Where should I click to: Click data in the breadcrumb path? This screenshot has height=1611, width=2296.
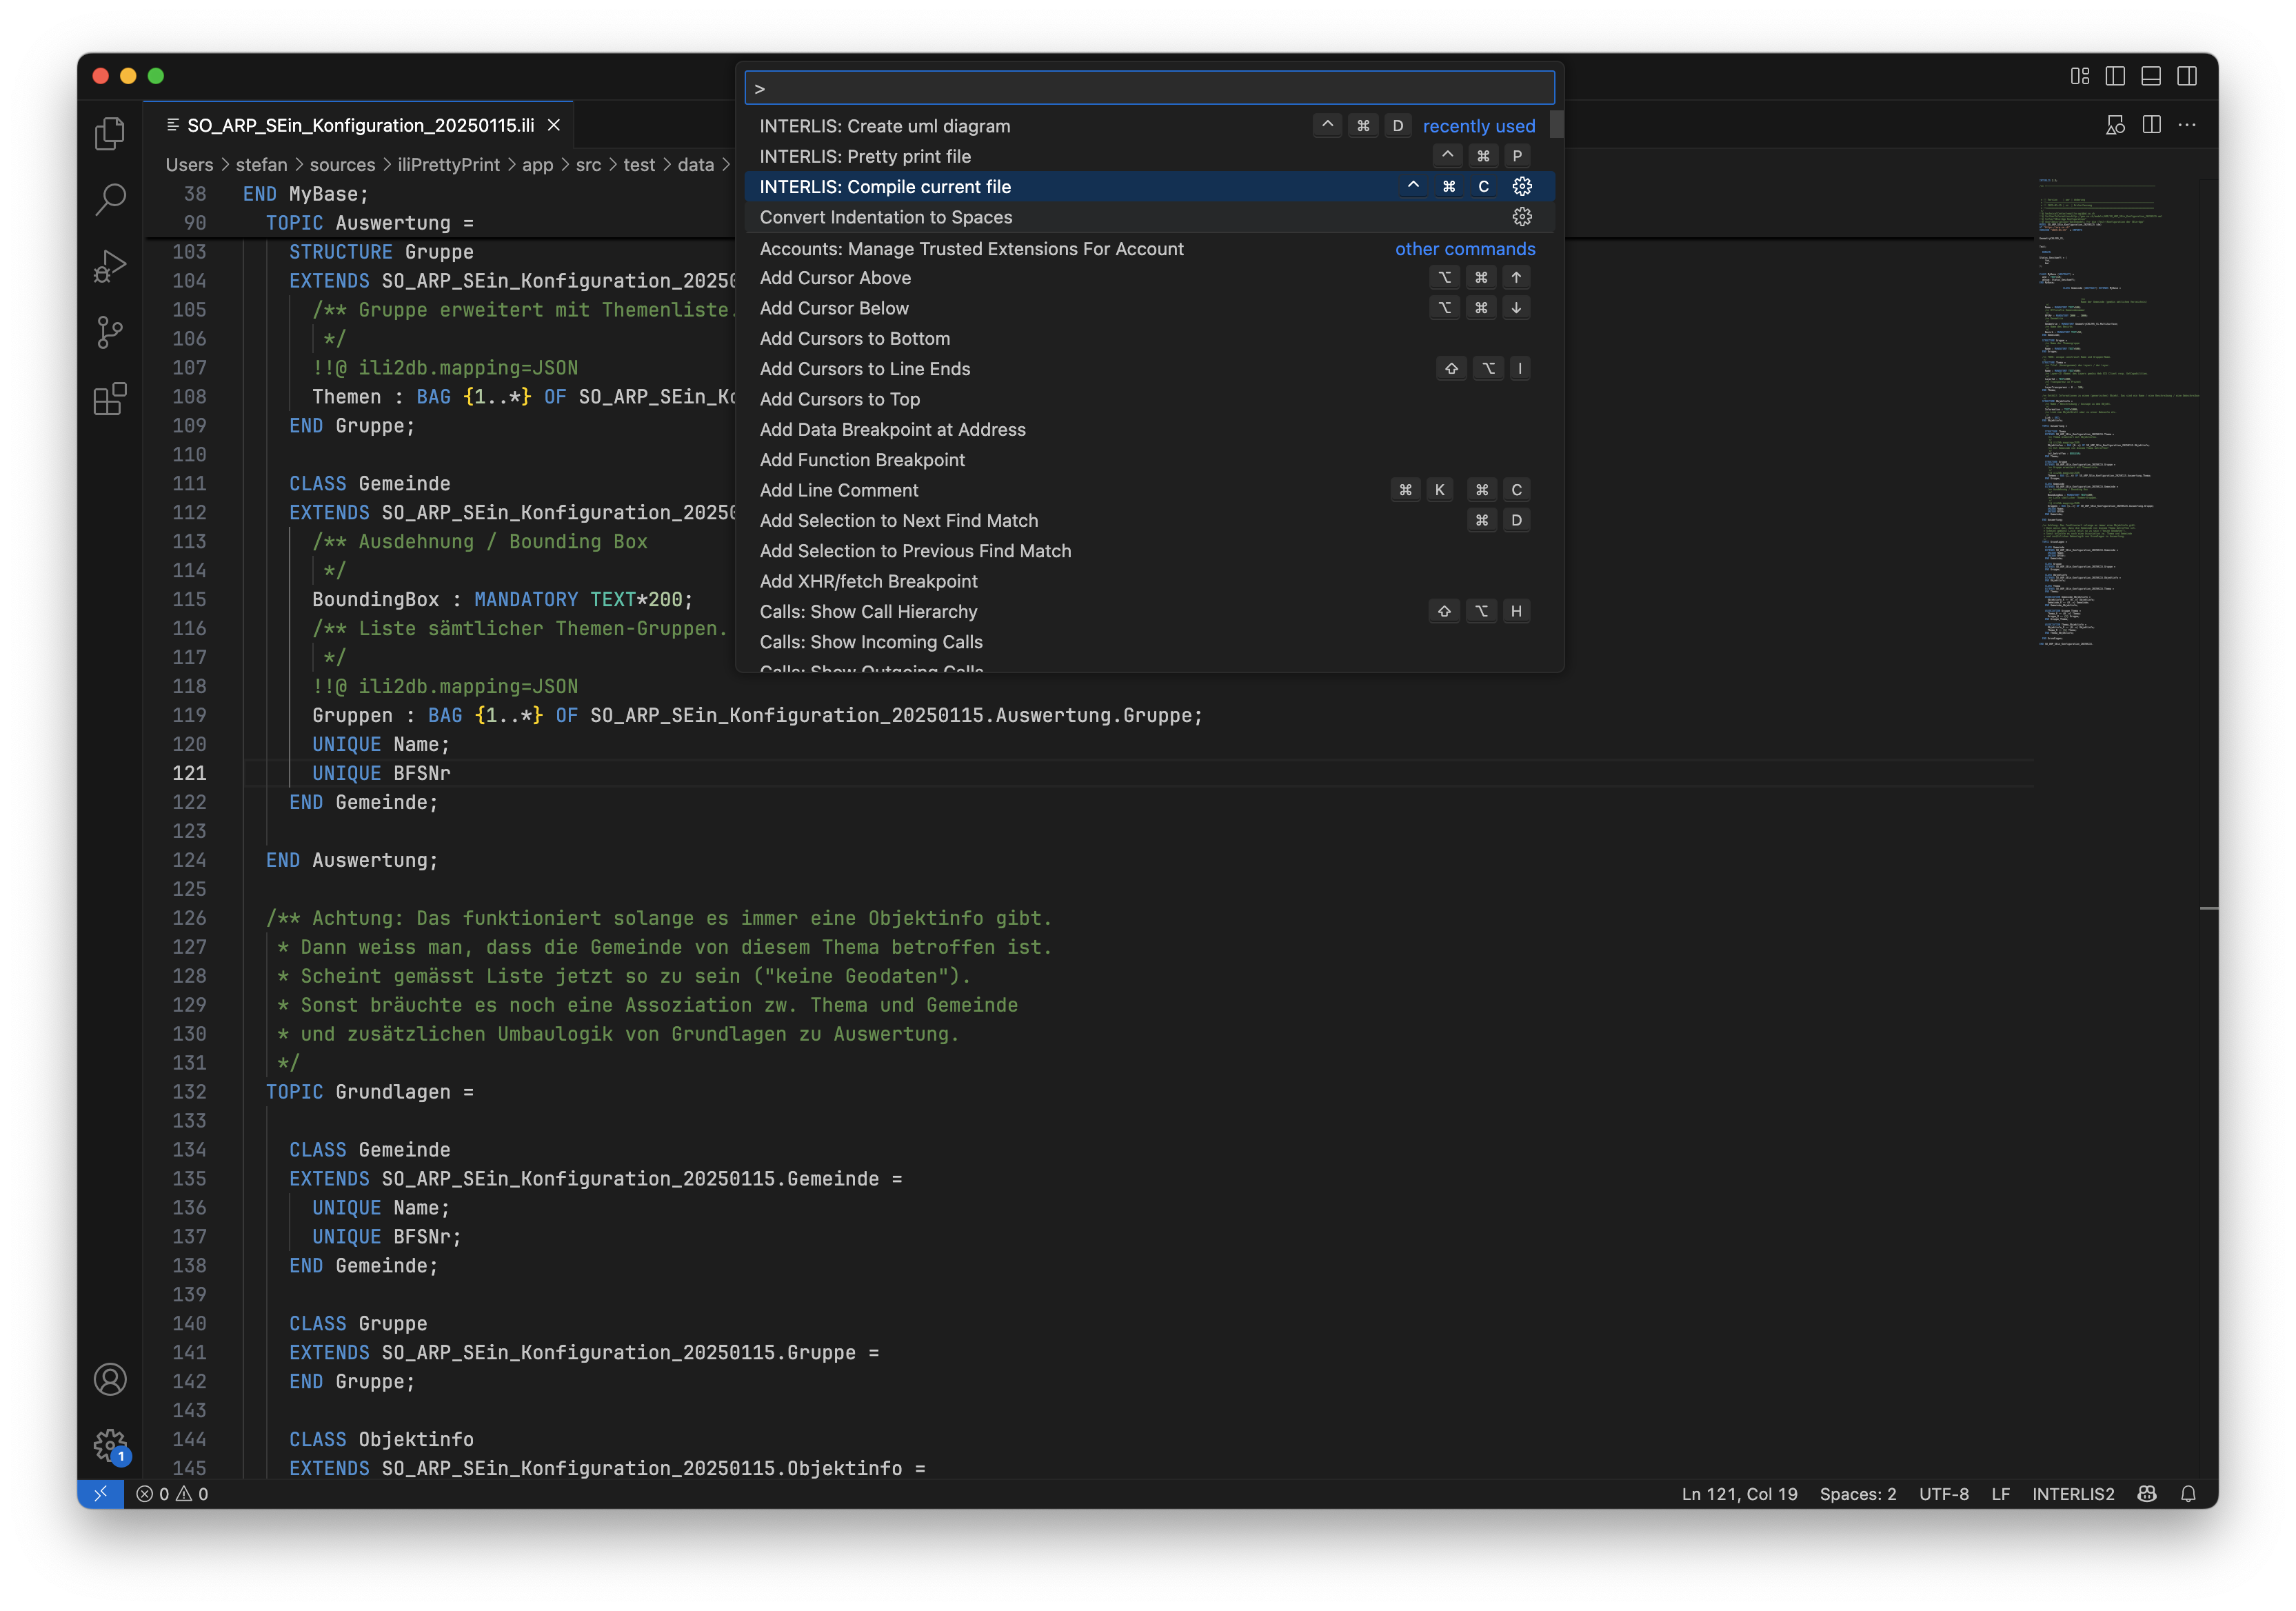coord(695,165)
